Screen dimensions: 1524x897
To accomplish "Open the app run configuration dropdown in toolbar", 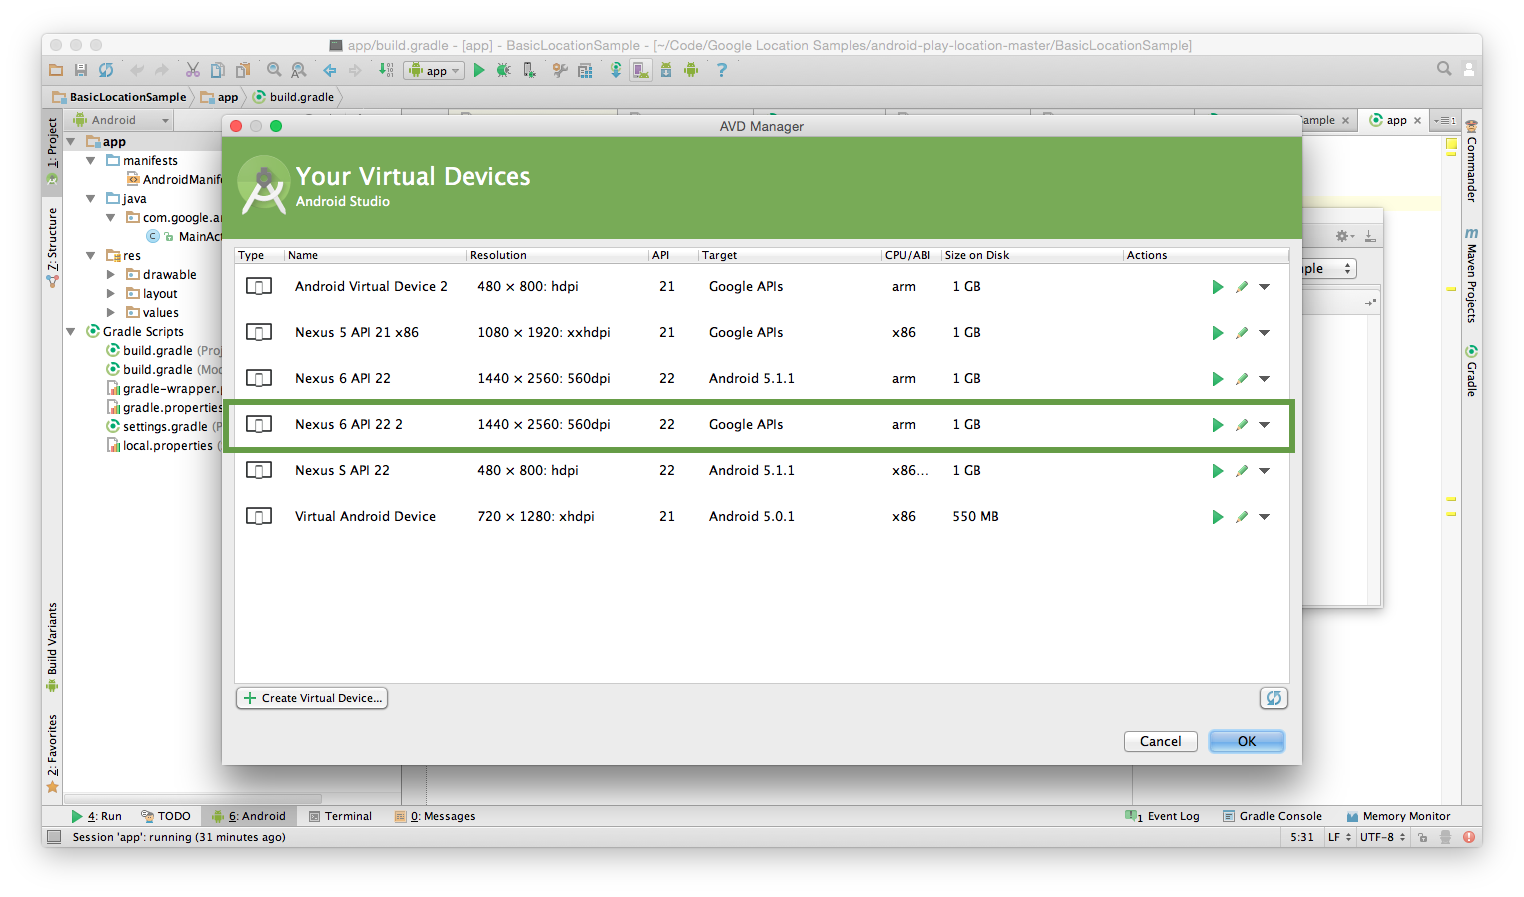I will (434, 71).
